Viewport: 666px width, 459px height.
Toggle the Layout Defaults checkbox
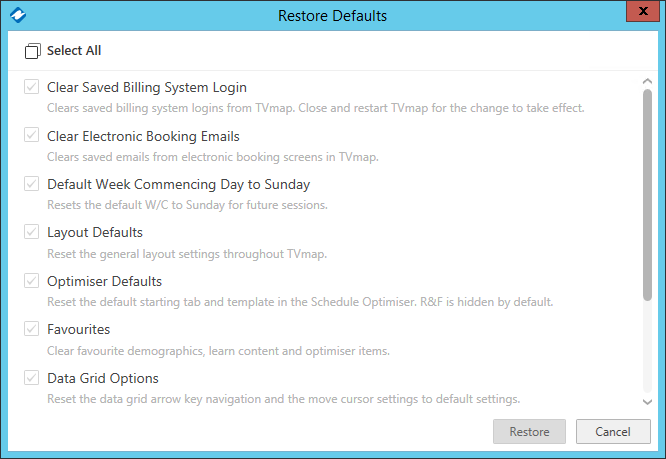(31, 232)
